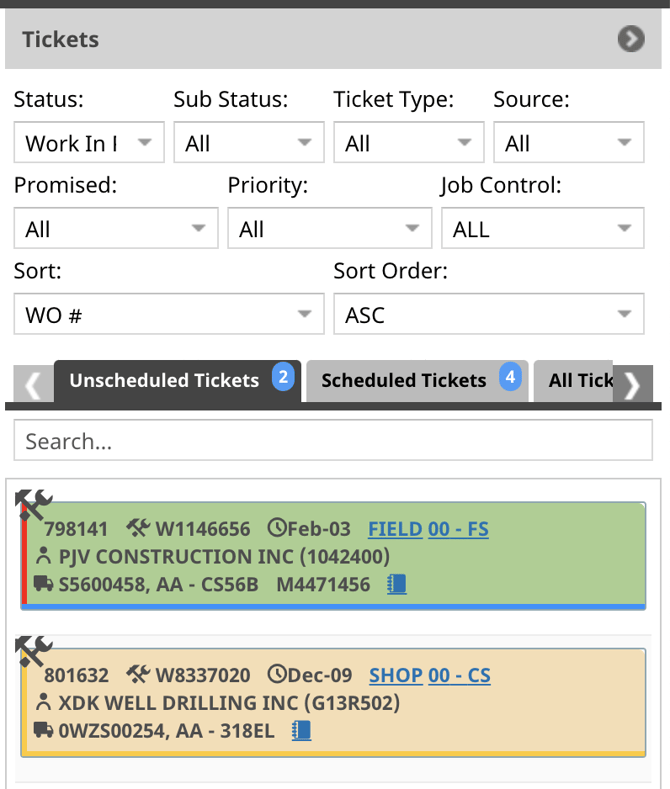
Task: Change the Sort Order dropdown
Action: 489,314
